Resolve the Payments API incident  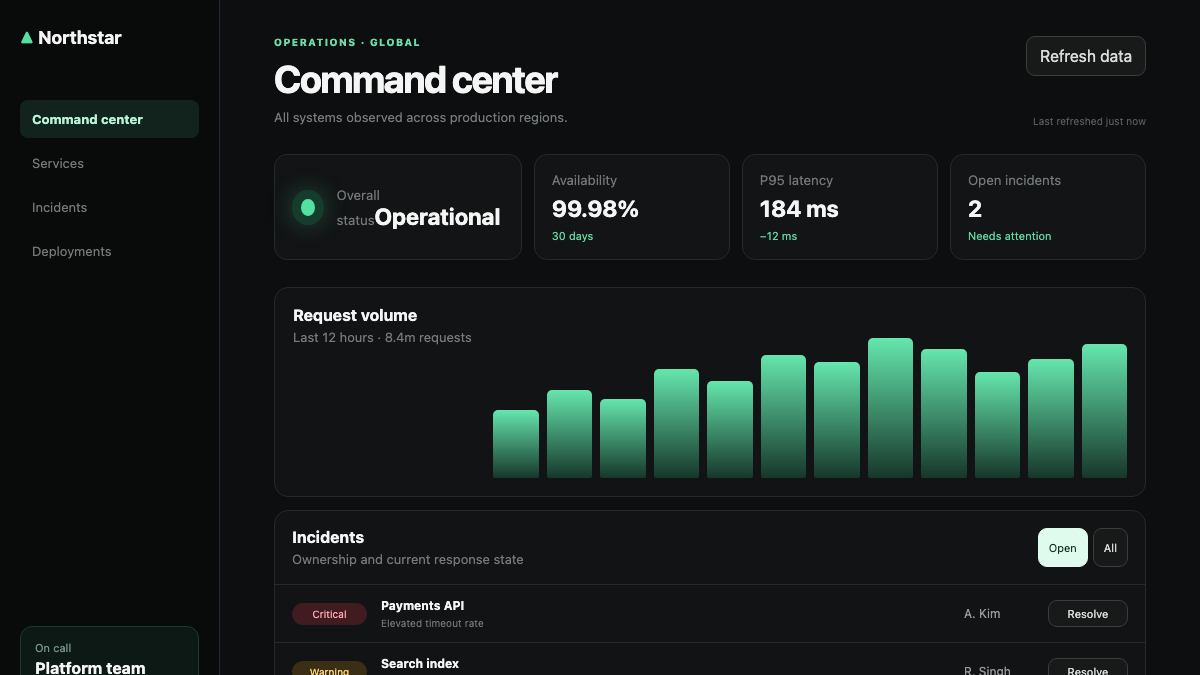point(1087,614)
